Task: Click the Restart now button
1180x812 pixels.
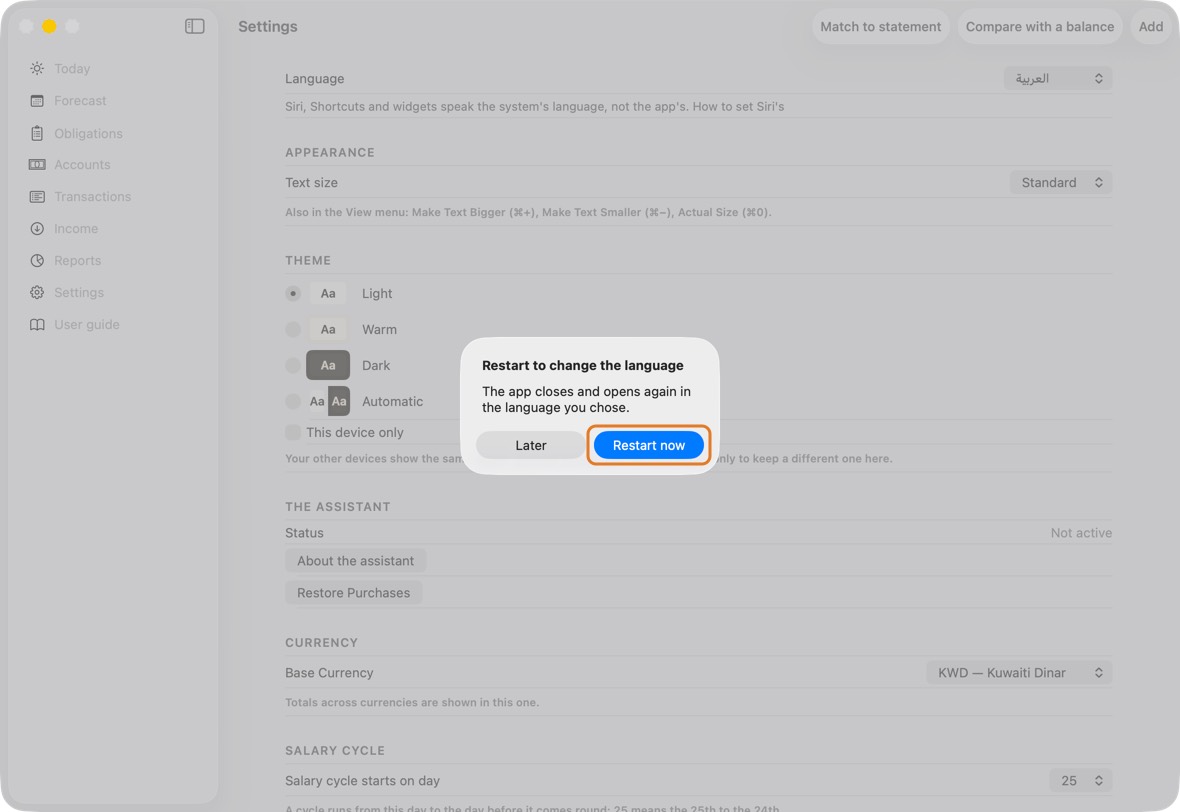Action: 649,446
